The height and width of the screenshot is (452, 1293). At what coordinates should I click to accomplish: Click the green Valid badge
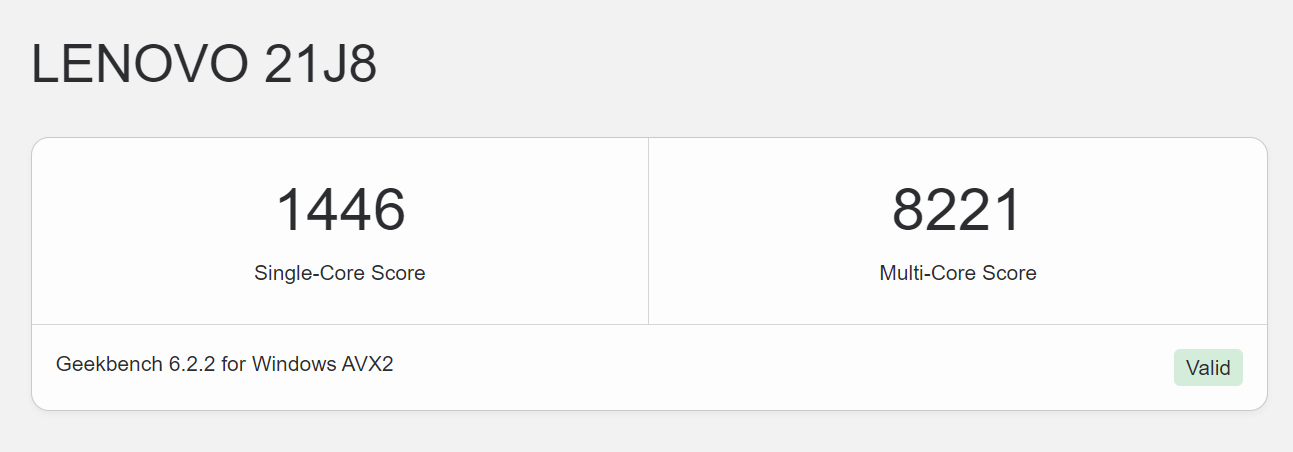(1208, 368)
